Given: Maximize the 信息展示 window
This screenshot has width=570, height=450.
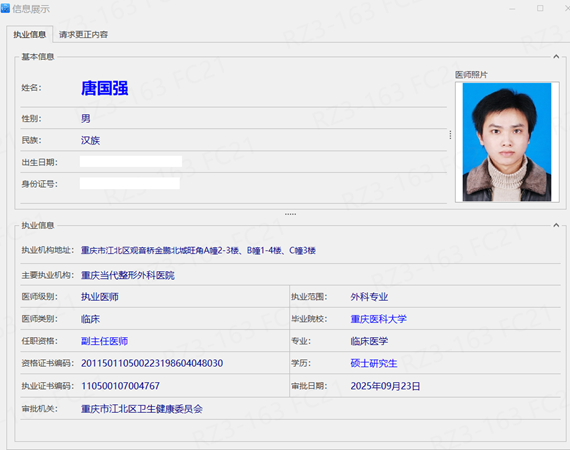Looking at the screenshot, I should (x=540, y=8).
